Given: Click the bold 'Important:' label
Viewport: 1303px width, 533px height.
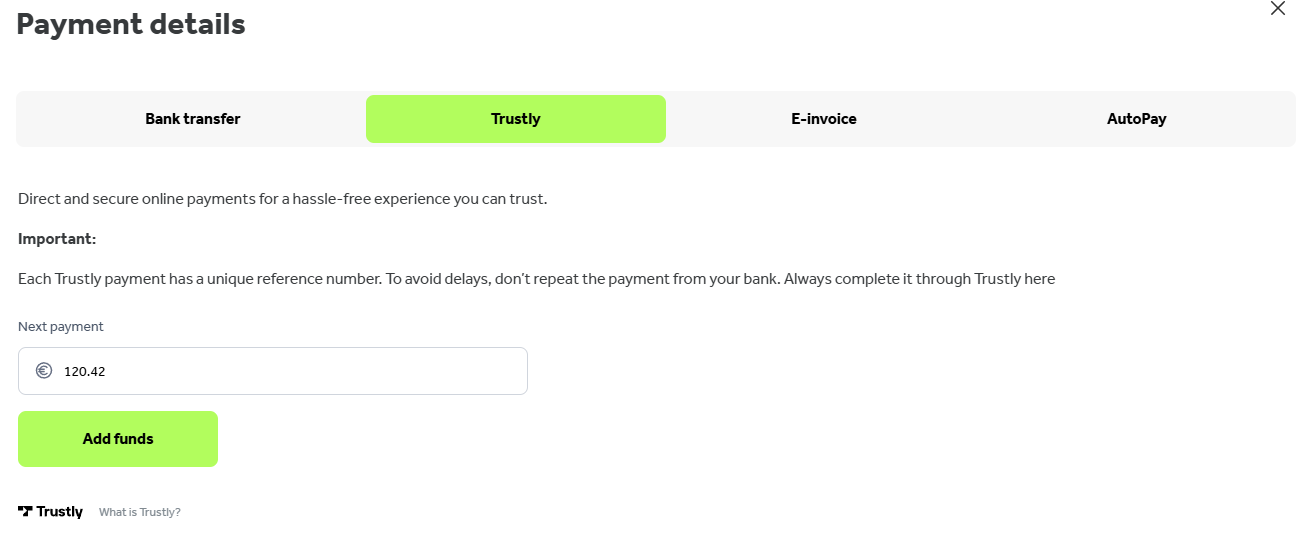Looking at the screenshot, I should coord(57,239).
